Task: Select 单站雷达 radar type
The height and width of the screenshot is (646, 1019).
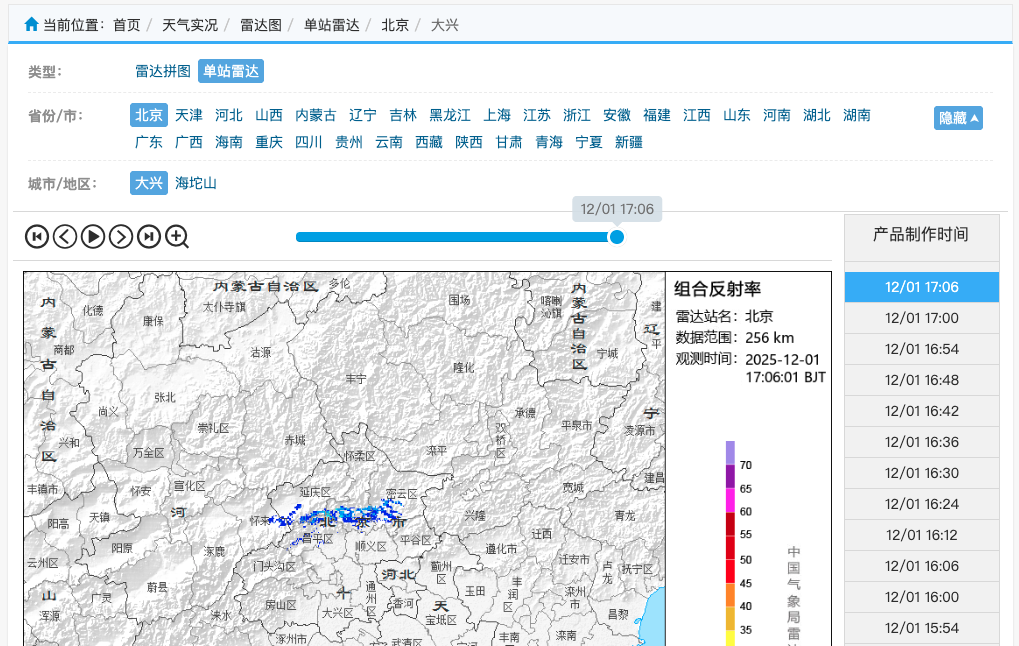Action: pyautogui.click(x=231, y=71)
